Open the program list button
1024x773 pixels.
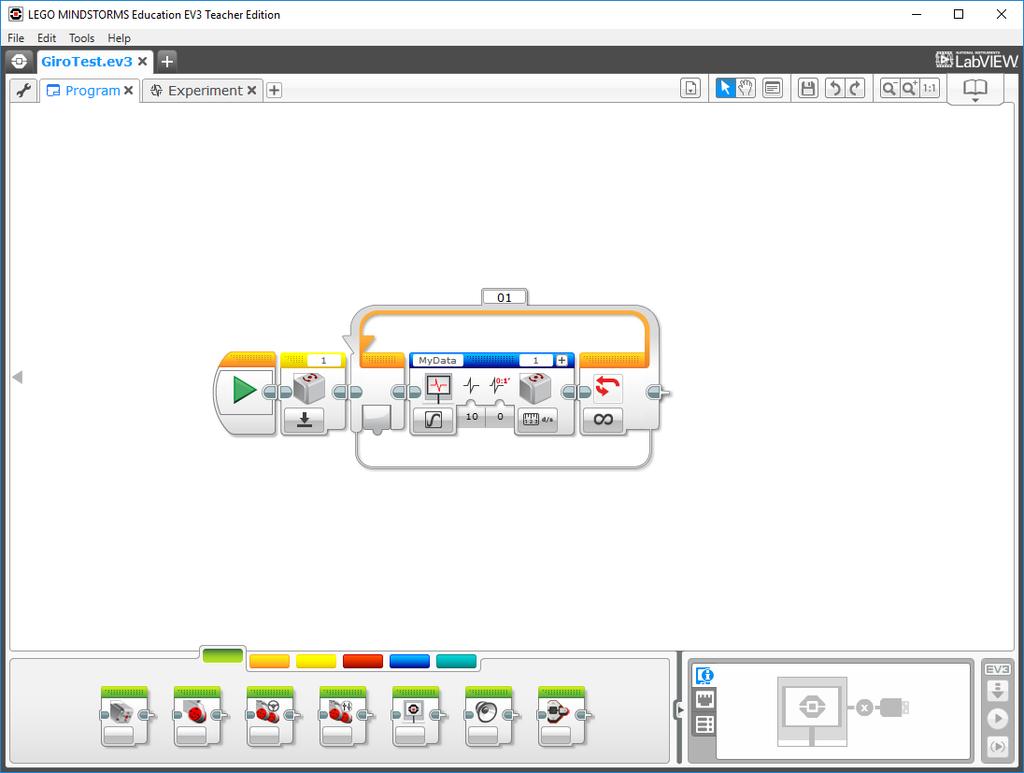[x=690, y=88]
